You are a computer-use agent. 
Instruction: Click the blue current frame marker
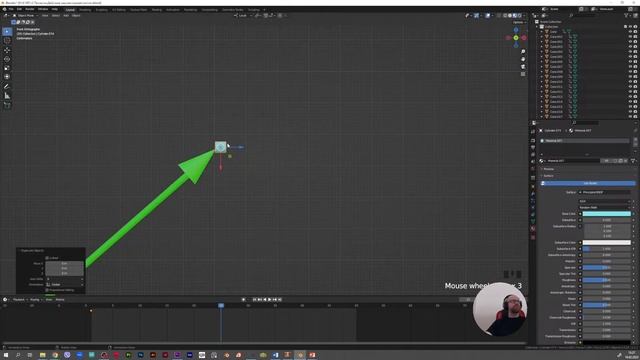click(221, 305)
